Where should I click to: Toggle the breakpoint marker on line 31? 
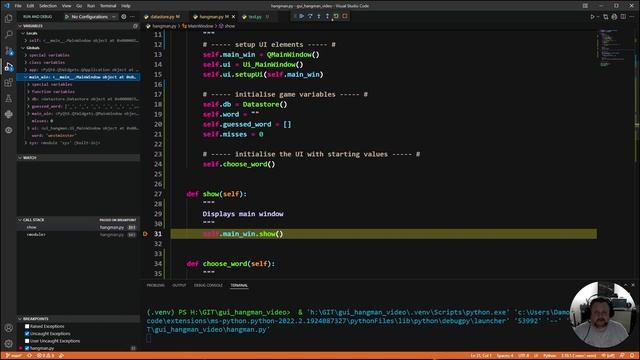click(145, 234)
